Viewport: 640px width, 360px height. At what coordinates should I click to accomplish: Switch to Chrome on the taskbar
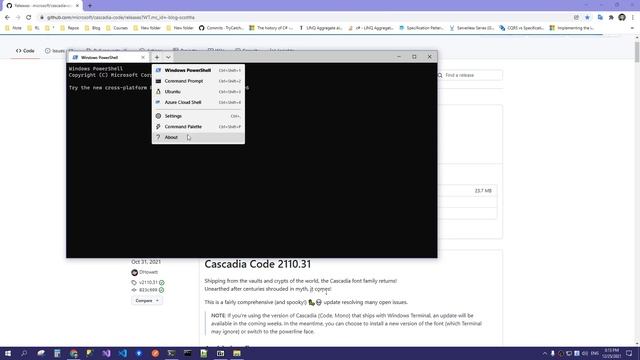click(x=73, y=353)
